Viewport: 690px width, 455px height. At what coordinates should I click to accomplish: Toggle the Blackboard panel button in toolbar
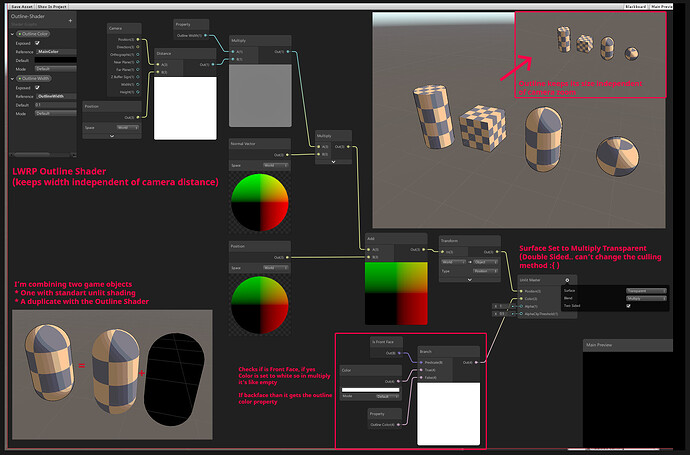[636, 7]
